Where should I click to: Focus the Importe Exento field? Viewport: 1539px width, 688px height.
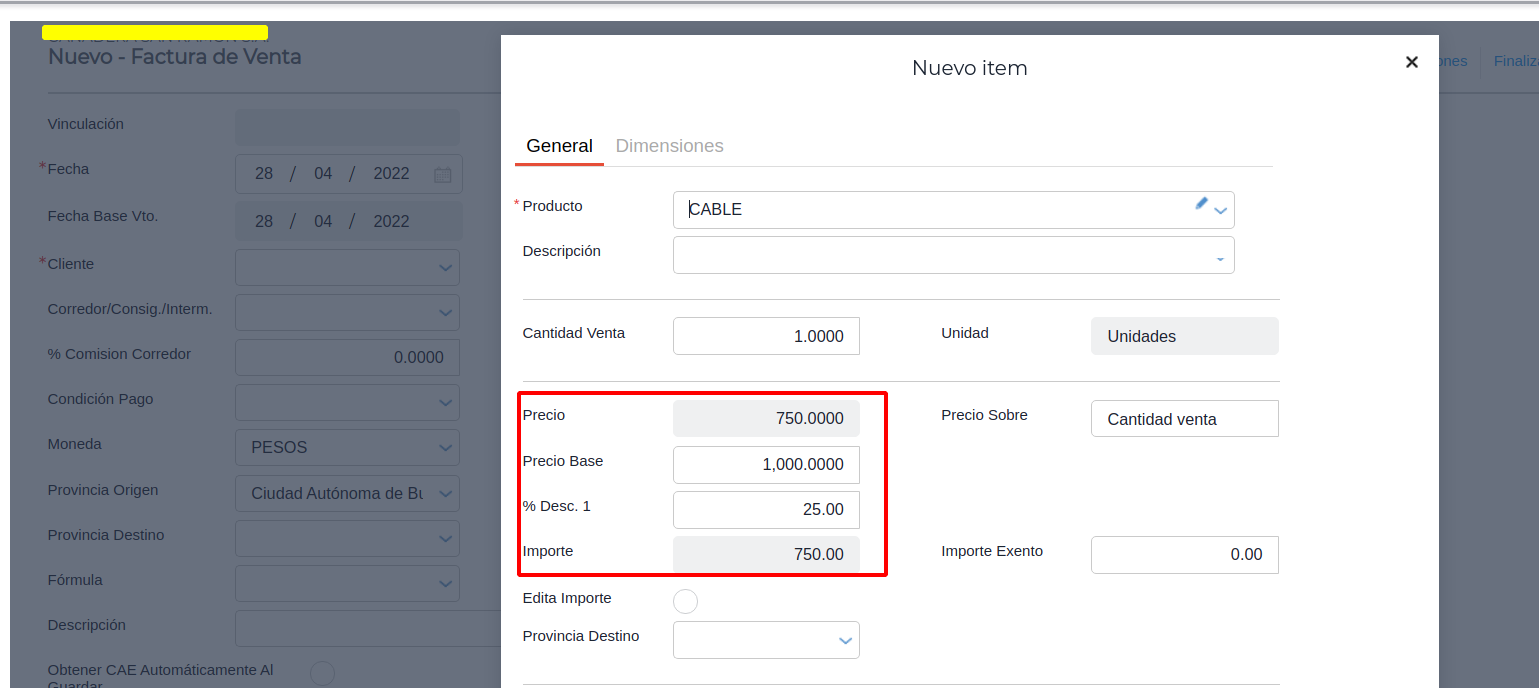click(1184, 554)
